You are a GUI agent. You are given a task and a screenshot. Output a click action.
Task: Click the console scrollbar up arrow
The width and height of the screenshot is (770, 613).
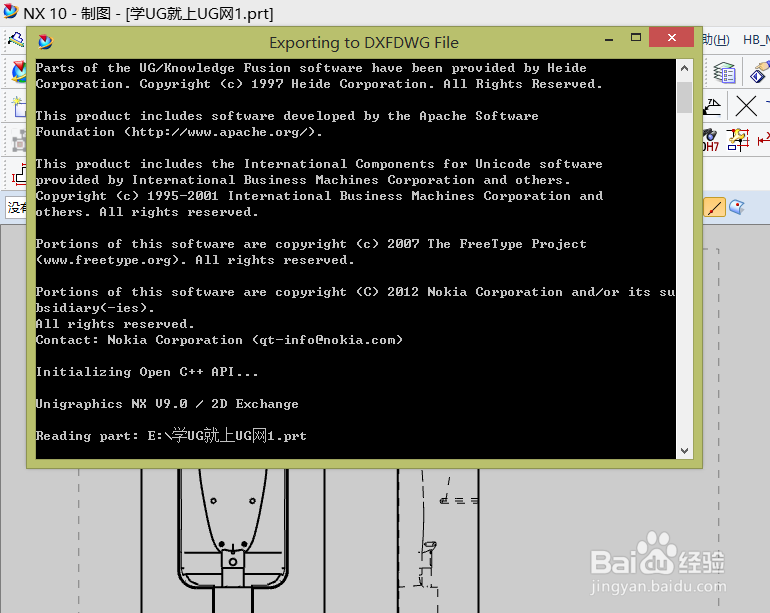click(x=685, y=68)
